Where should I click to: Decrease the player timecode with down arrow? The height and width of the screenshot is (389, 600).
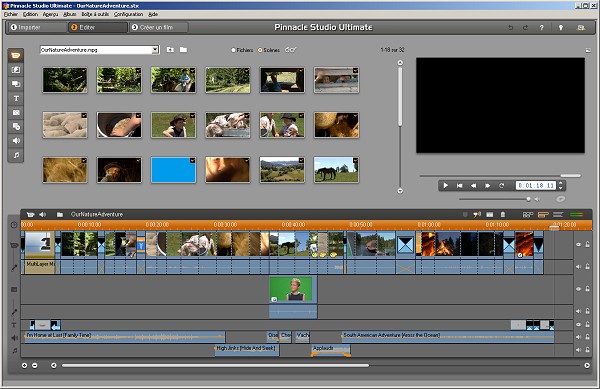click(561, 188)
